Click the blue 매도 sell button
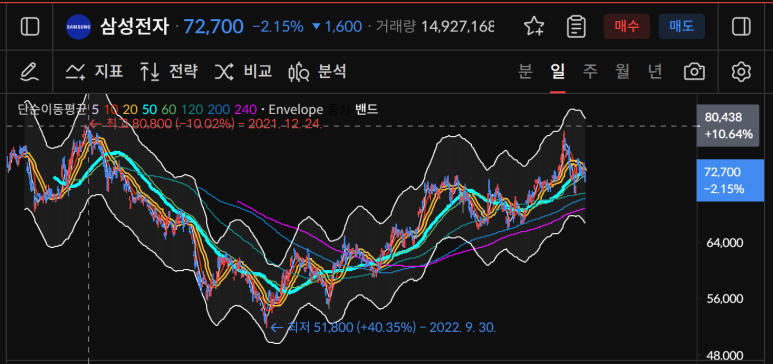The width and height of the screenshot is (773, 364). pyautogui.click(x=681, y=26)
